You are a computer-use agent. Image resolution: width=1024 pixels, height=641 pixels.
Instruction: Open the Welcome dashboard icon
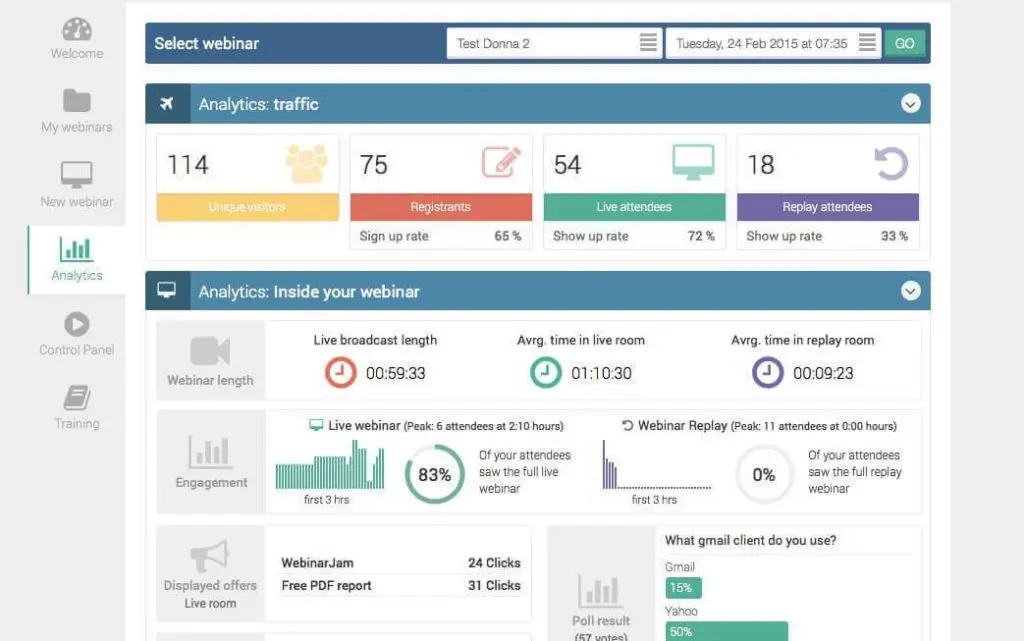point(76,29)
